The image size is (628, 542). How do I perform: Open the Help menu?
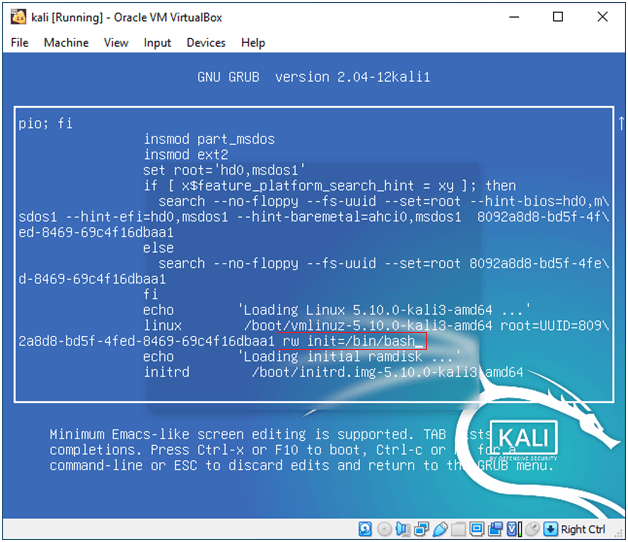point(253,43)
